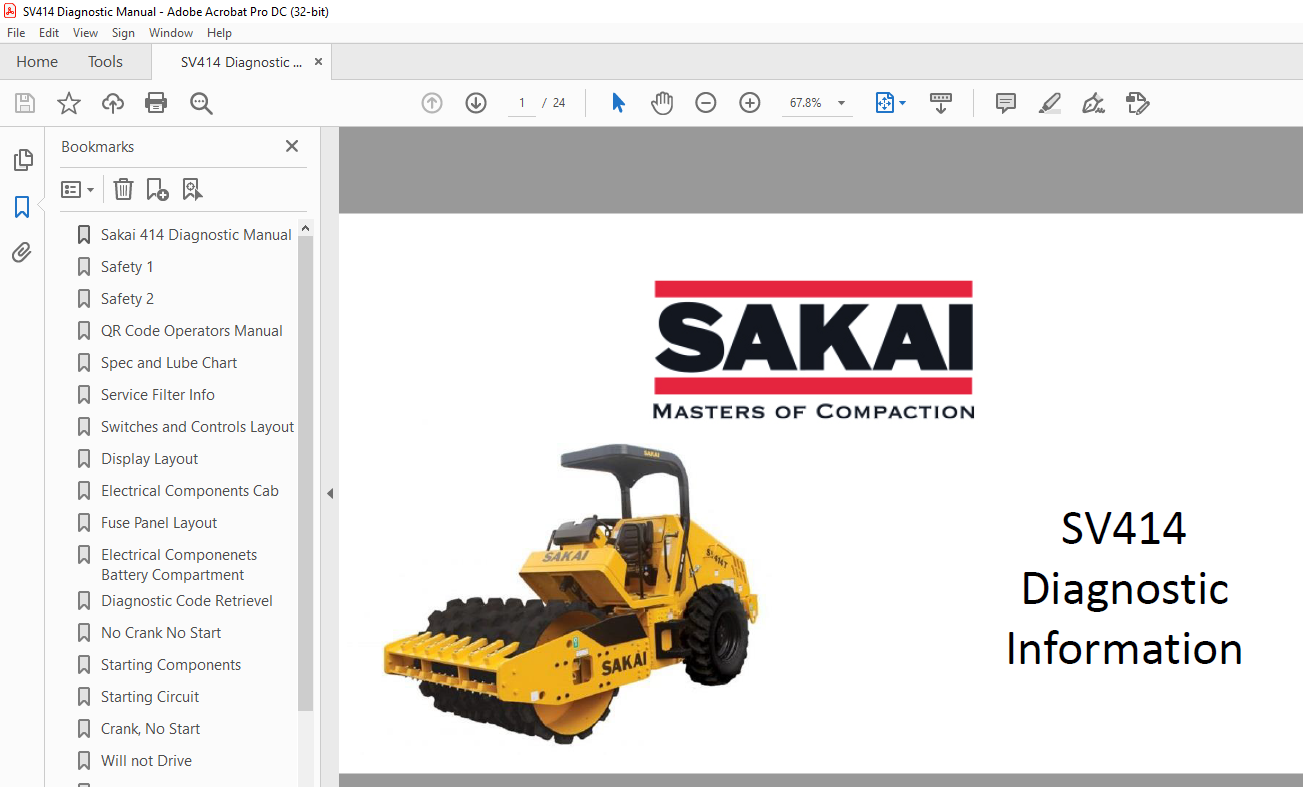1303x787 pixels.
Task: Open the Sign menu
Action: pos(123,33)
